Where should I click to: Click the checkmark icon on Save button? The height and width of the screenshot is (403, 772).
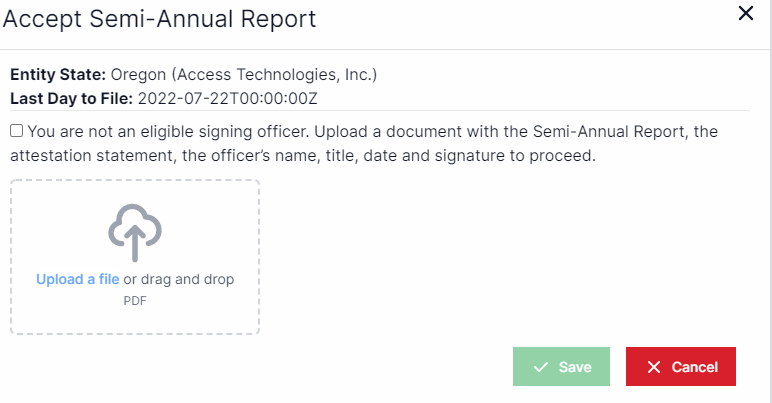point(541,367)
